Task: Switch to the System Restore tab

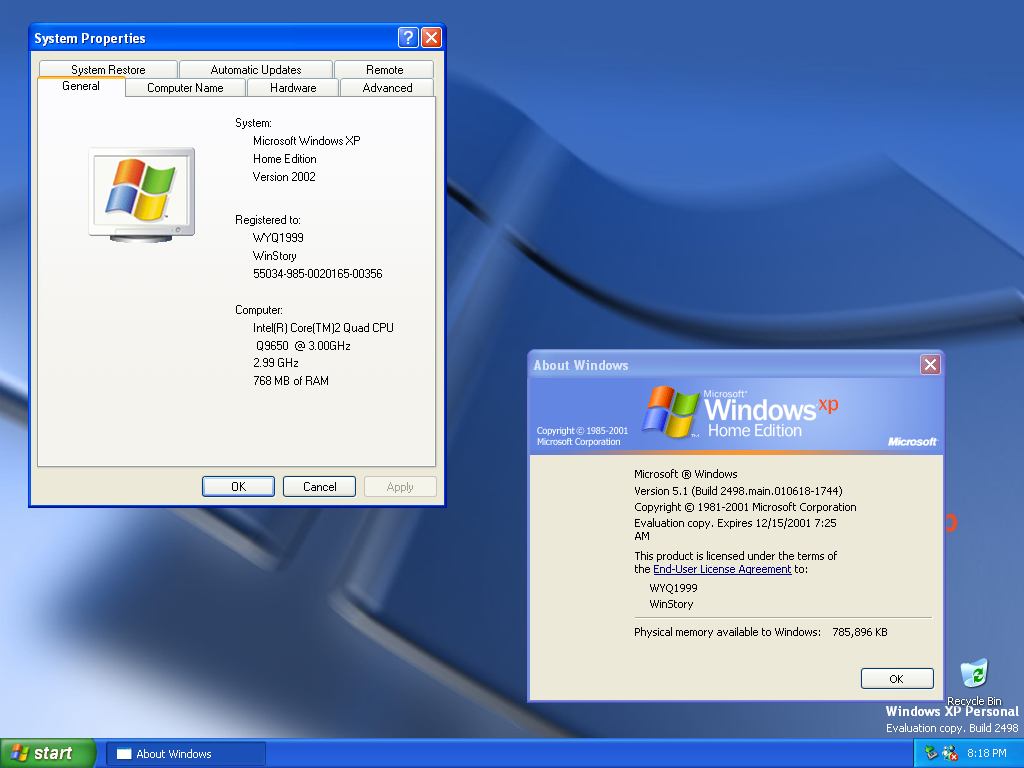Action: pyautogui.click(x=108, y=69)
